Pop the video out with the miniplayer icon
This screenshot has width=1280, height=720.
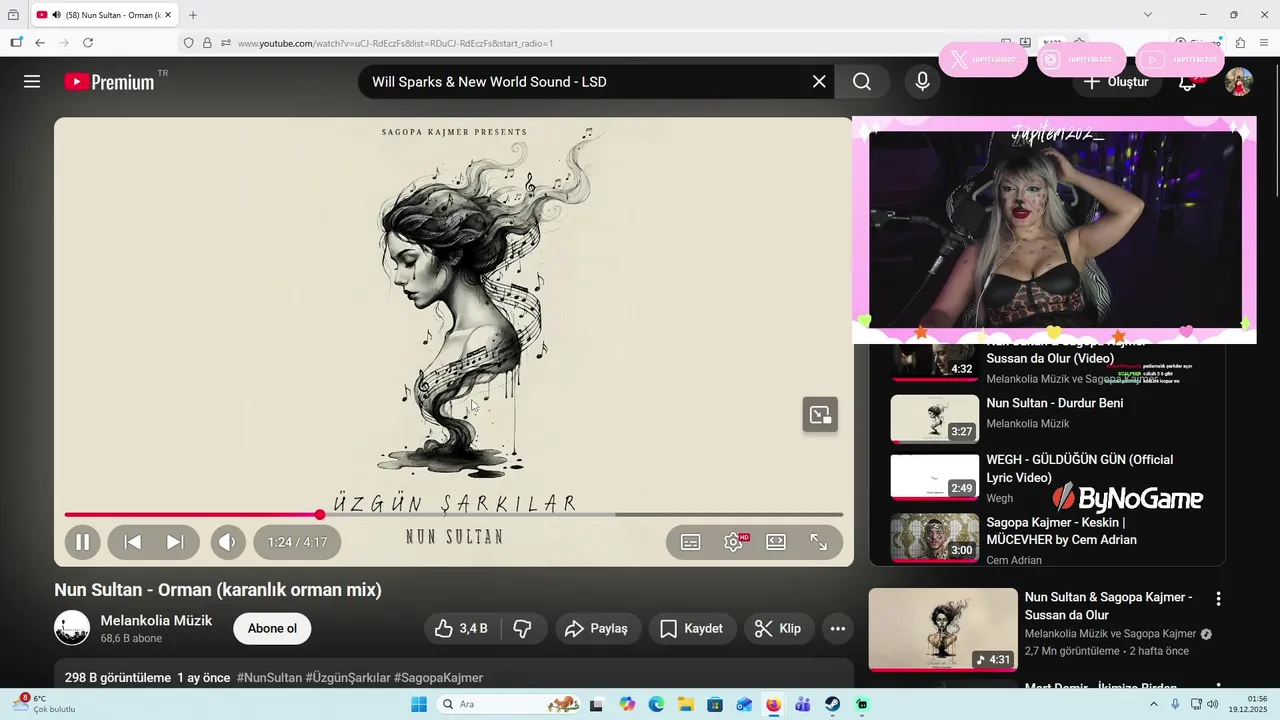[820, 415]
